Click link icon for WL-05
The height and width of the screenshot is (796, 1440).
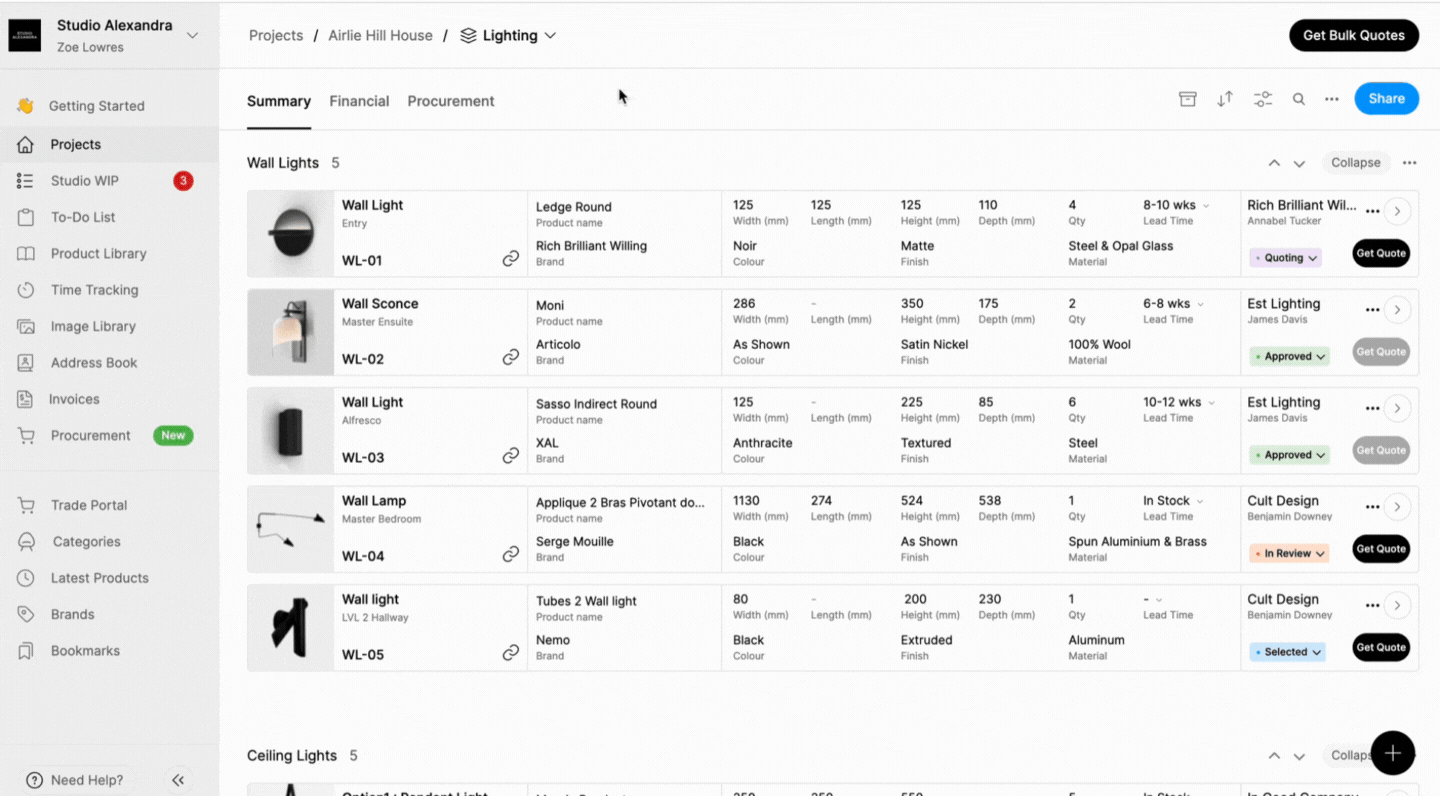pyautogui.click(x=511, y=653)
